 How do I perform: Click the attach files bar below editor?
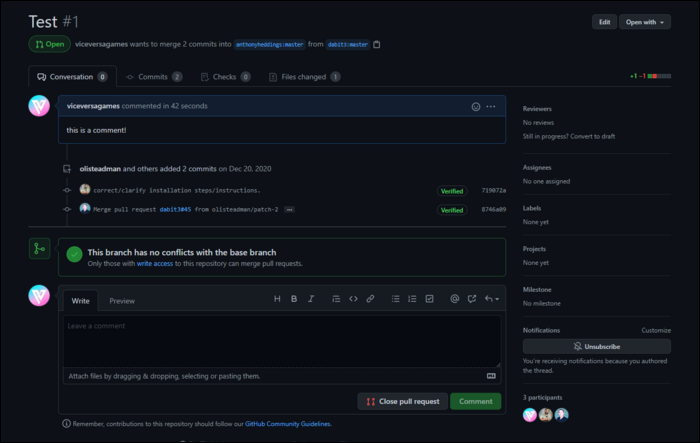[282, 376]
